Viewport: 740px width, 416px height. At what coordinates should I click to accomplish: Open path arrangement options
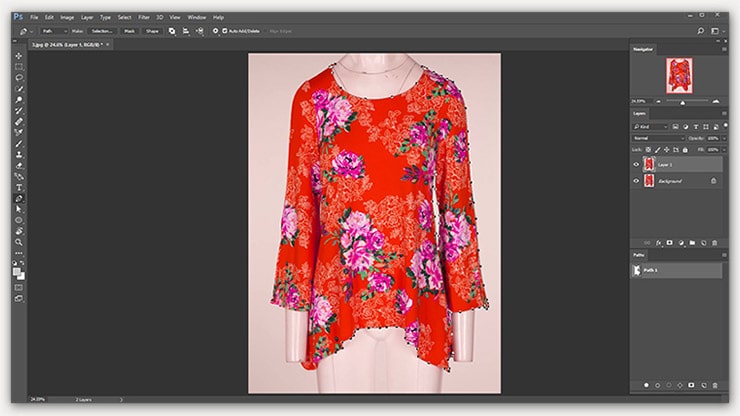click(x=200, y=31)
